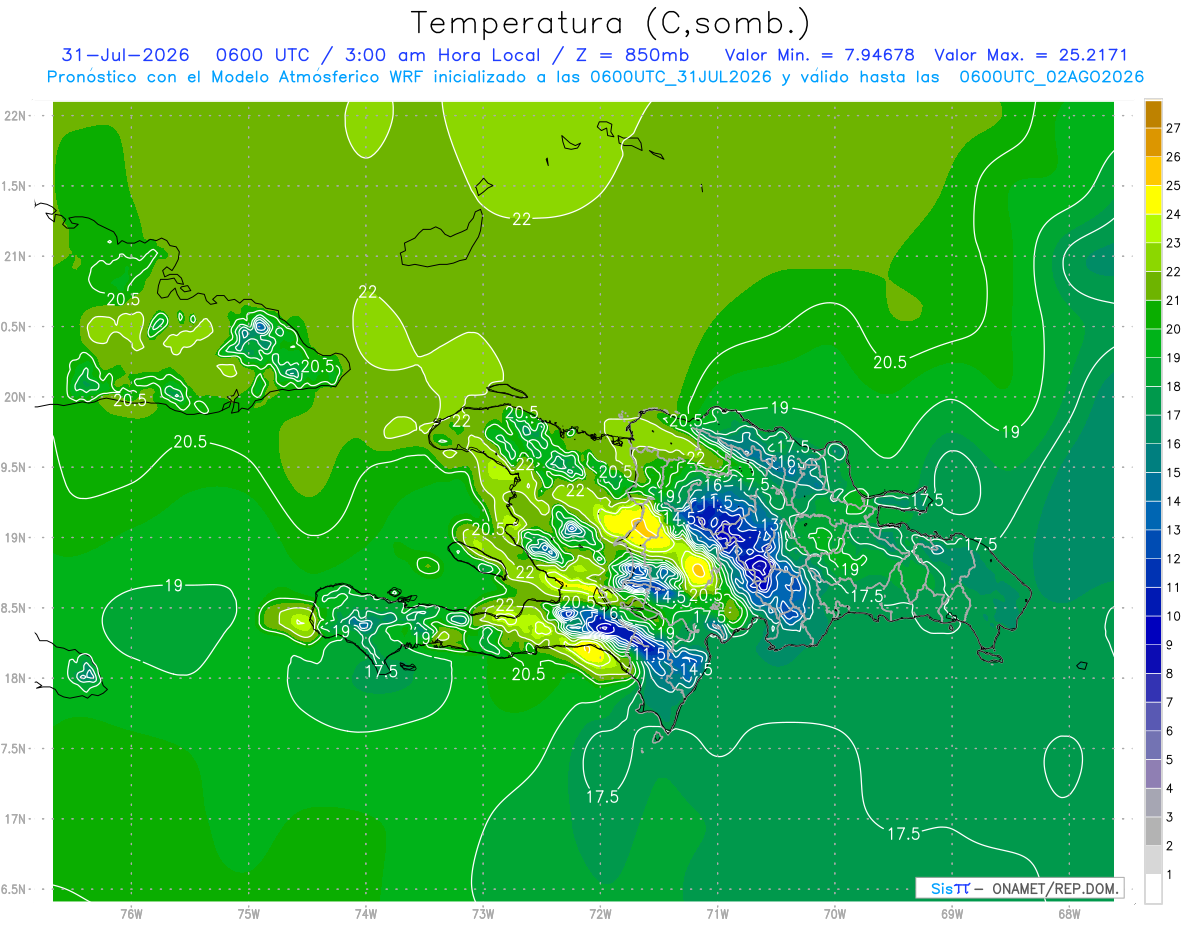This screenshot has height=927, width=1200.
Task: Click the "68W" longitude axis label
Action: point(1069,914)
